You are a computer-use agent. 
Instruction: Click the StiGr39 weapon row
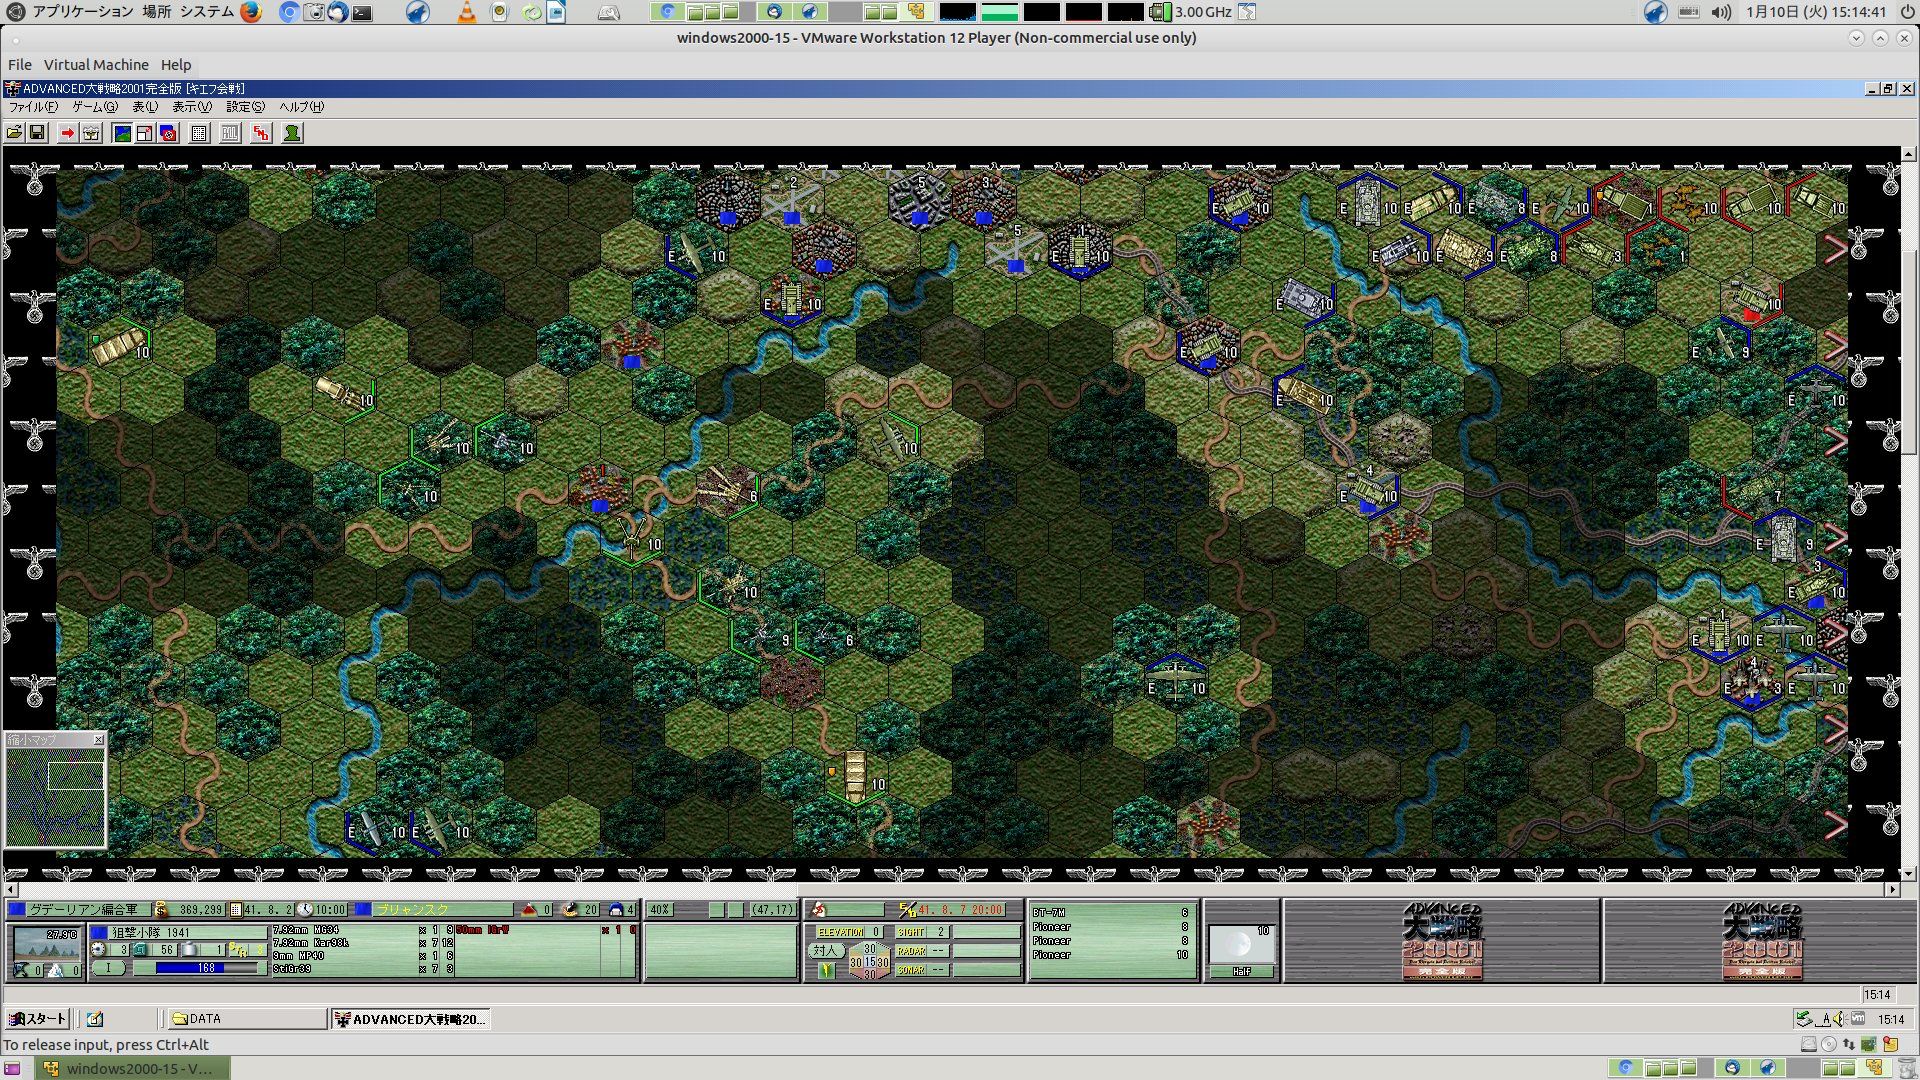click(x=362, y=969)
